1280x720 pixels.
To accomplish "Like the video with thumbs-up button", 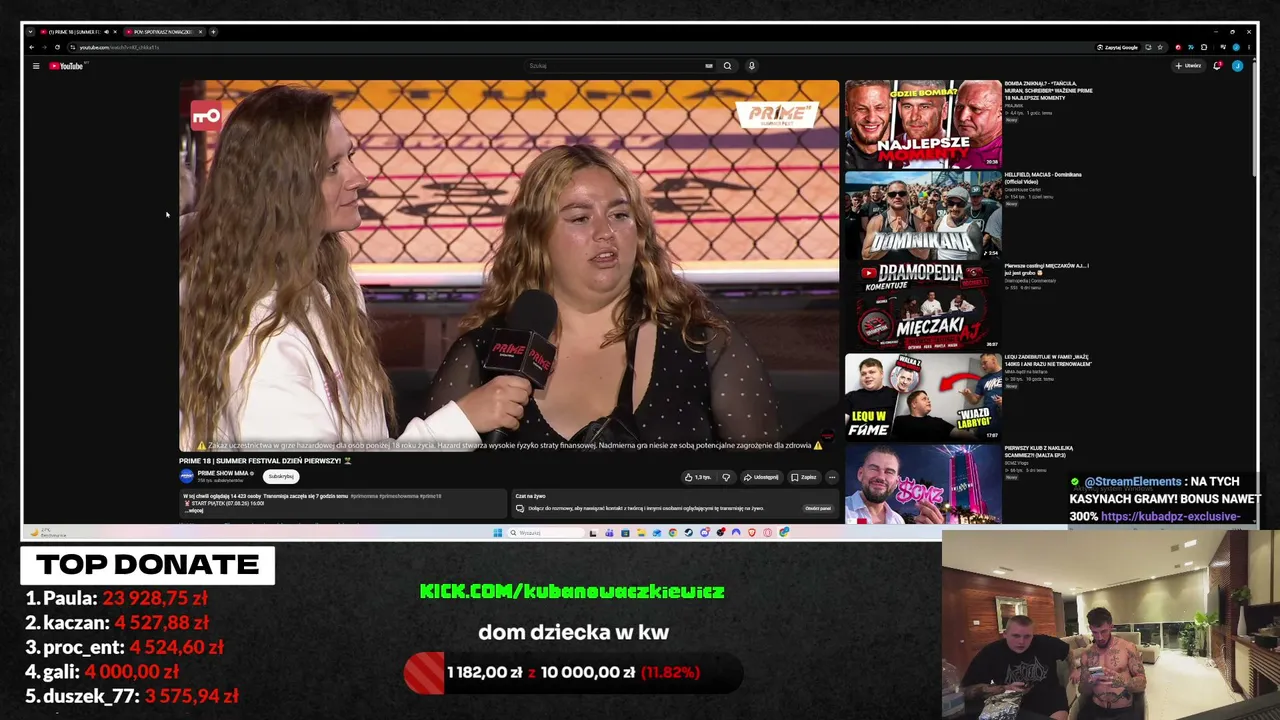I will (x=698, y=477).
